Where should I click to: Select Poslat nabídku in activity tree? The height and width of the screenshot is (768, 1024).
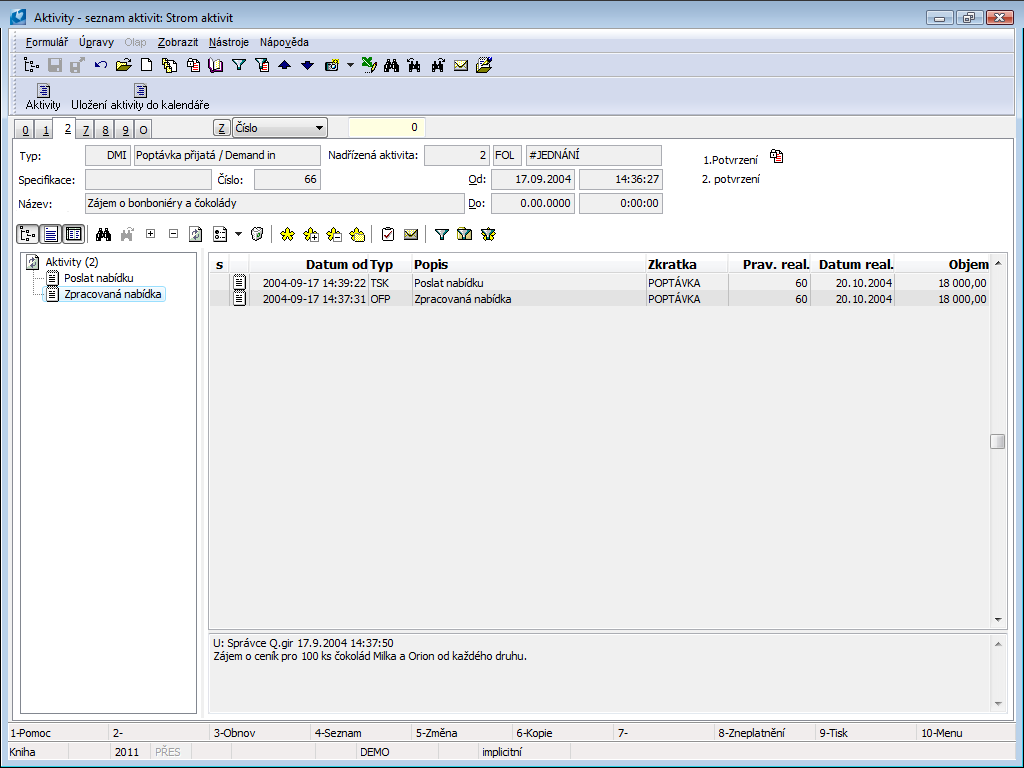pyautogui.click(x=98, y=278)
